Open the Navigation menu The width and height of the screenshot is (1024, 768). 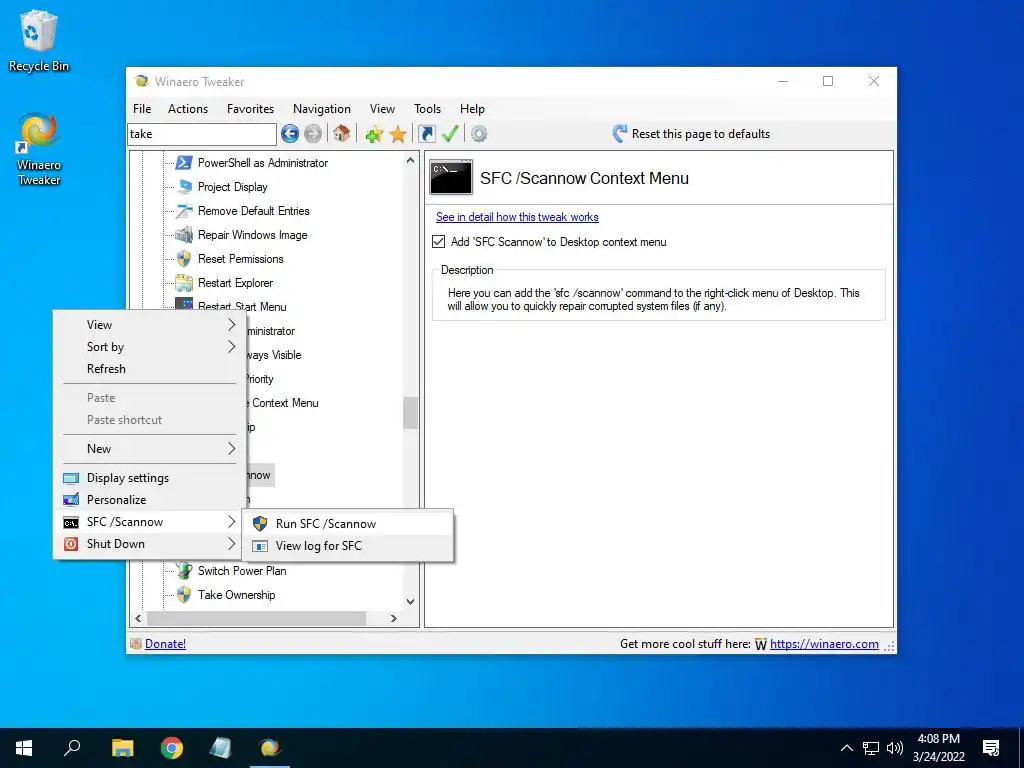coord(321,109)
